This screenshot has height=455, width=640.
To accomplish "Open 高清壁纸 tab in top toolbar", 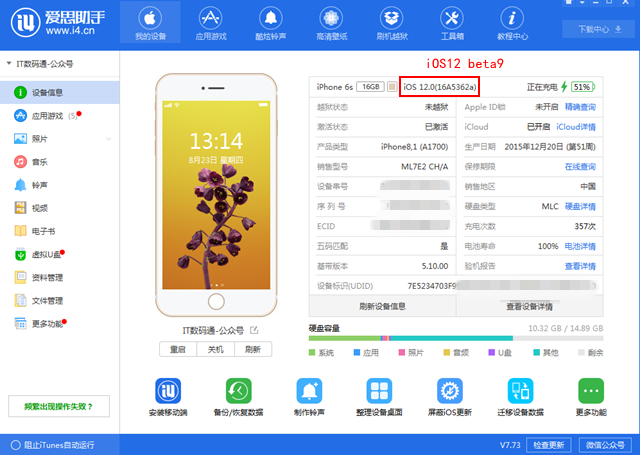I will click(331, 22).
